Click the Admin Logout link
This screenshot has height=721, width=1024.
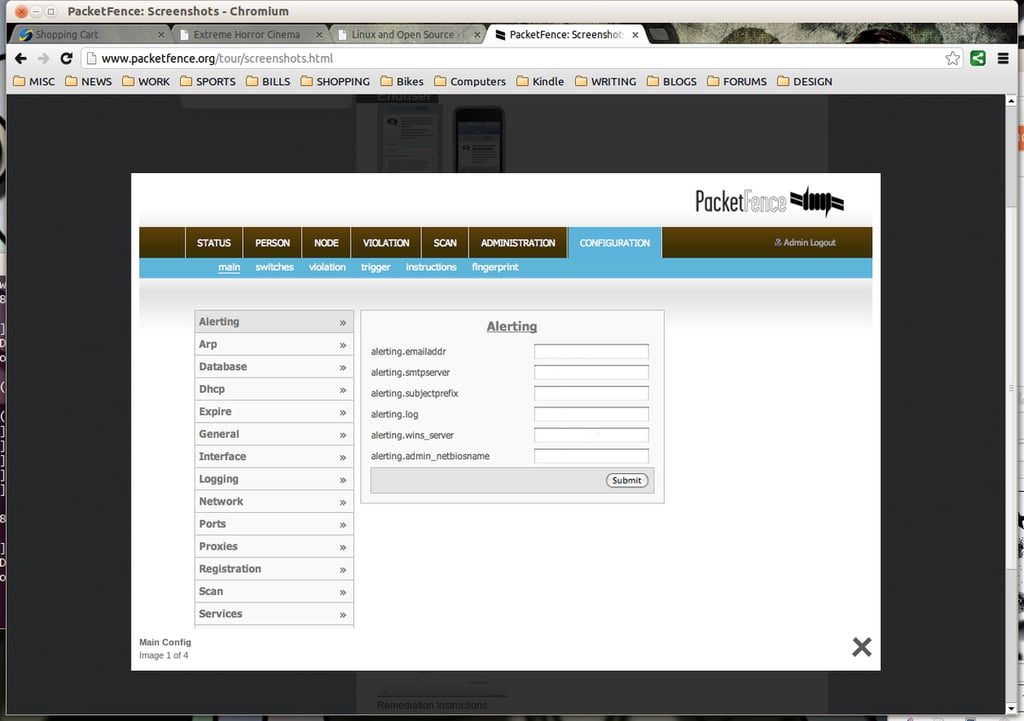pyautogui.click(x=805, y=242)
